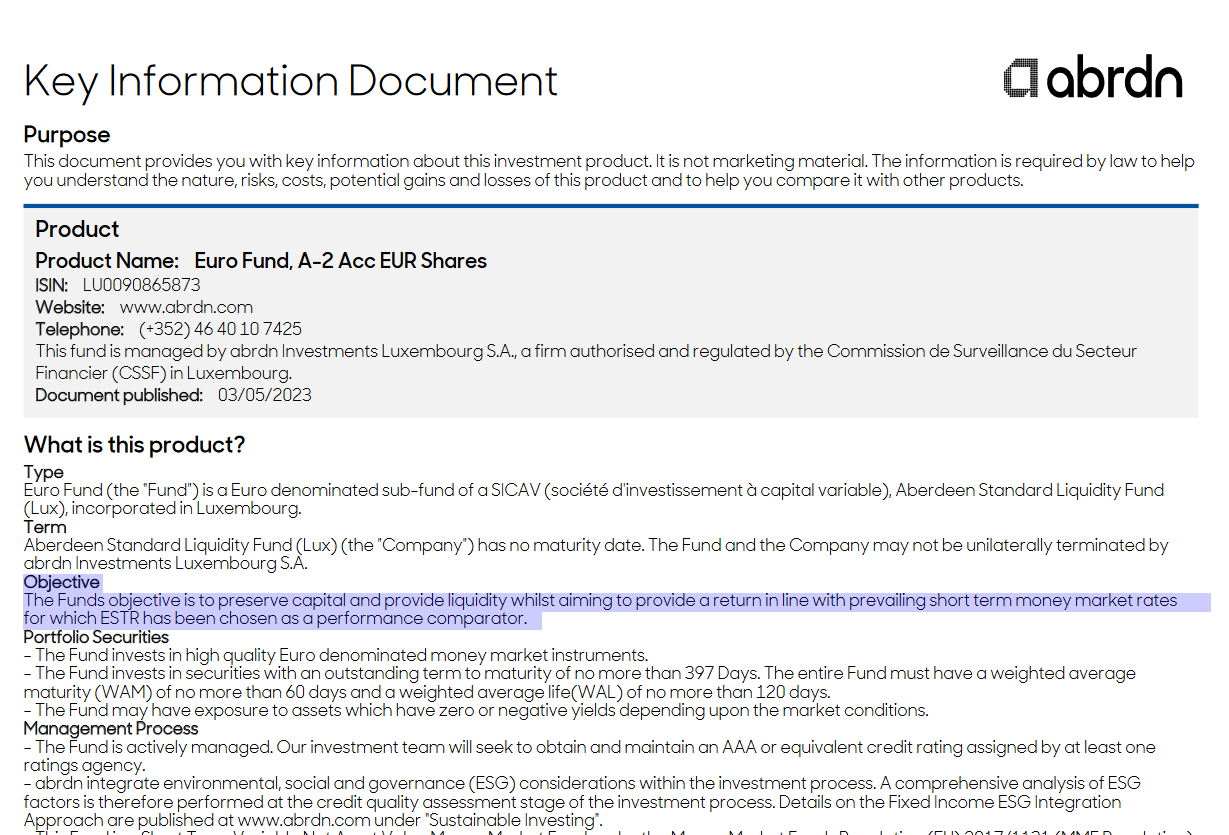Click the line "The Fund invests in high quality Euro"
Viewport: 1229px width, 835px height.
pyautogui.click(x=336, y=655)
